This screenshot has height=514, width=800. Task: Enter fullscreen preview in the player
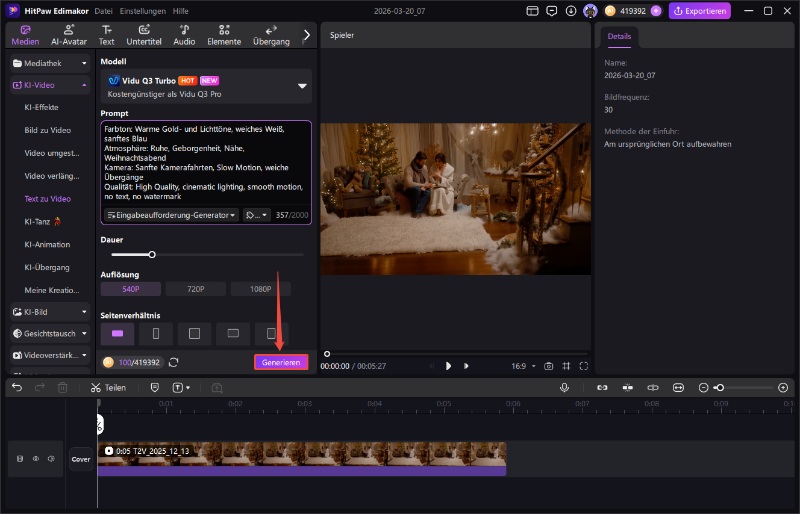[584, 366]
